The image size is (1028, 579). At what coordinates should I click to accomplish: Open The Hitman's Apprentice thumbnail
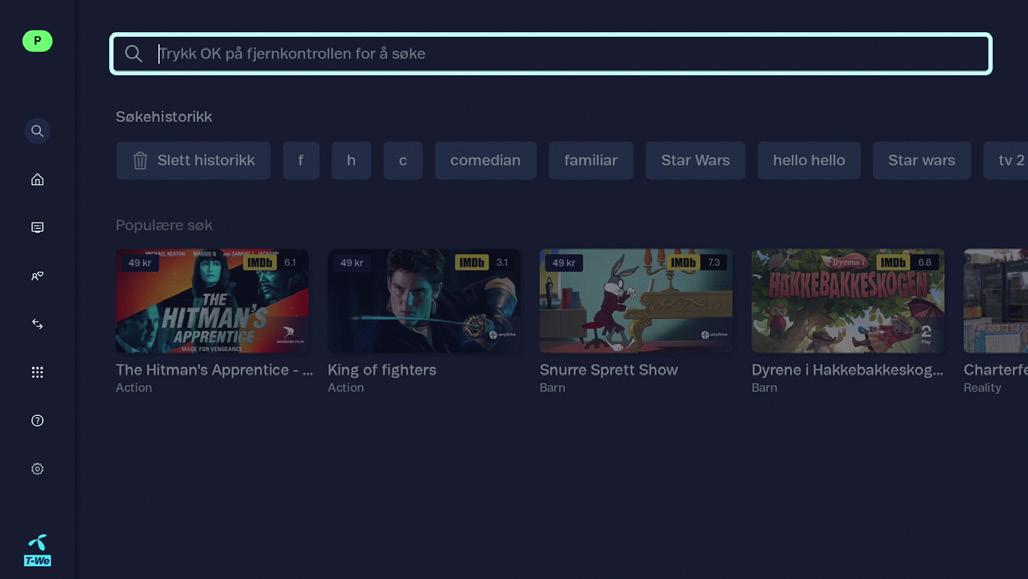212,301
